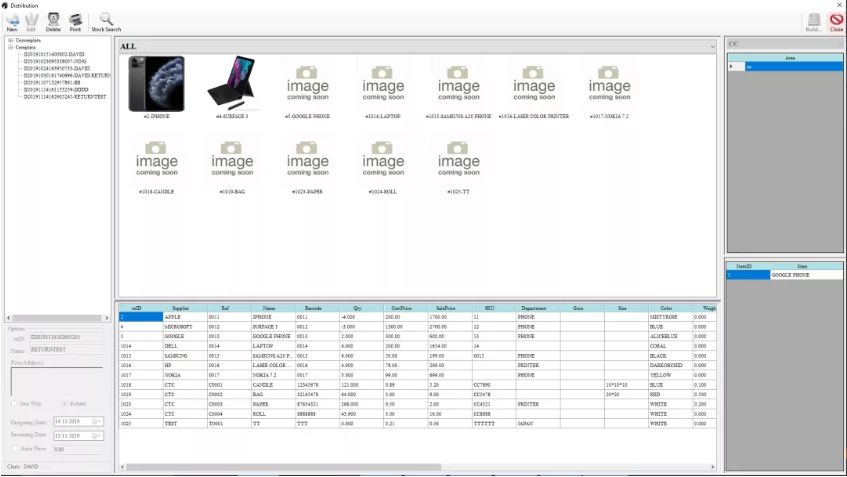847x477 pixels.
Task: Click the Build icon in the toolbar
Action: point(813,20)
